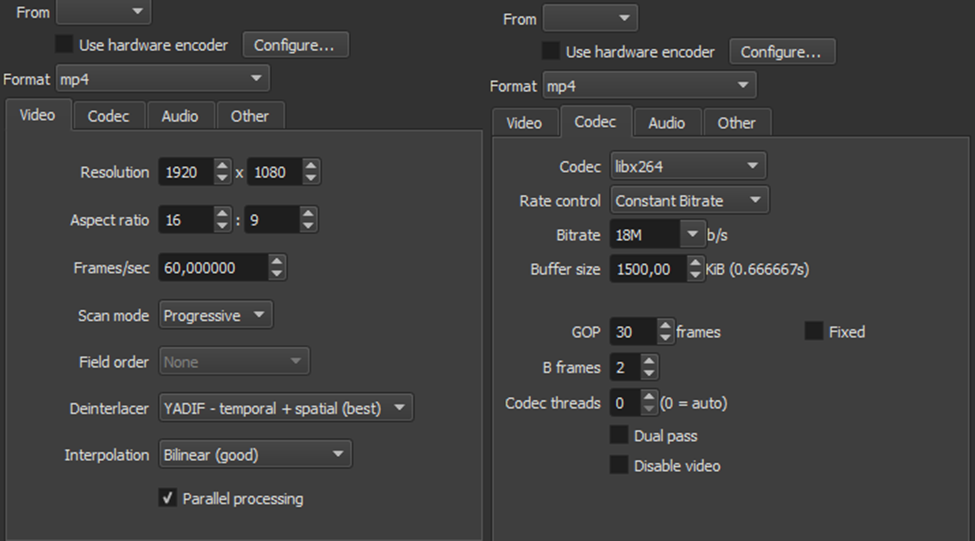The width and height of the screenshot is (975, 541).
Task: Raise Buffer size using up arrow
Action: point(695,262)
